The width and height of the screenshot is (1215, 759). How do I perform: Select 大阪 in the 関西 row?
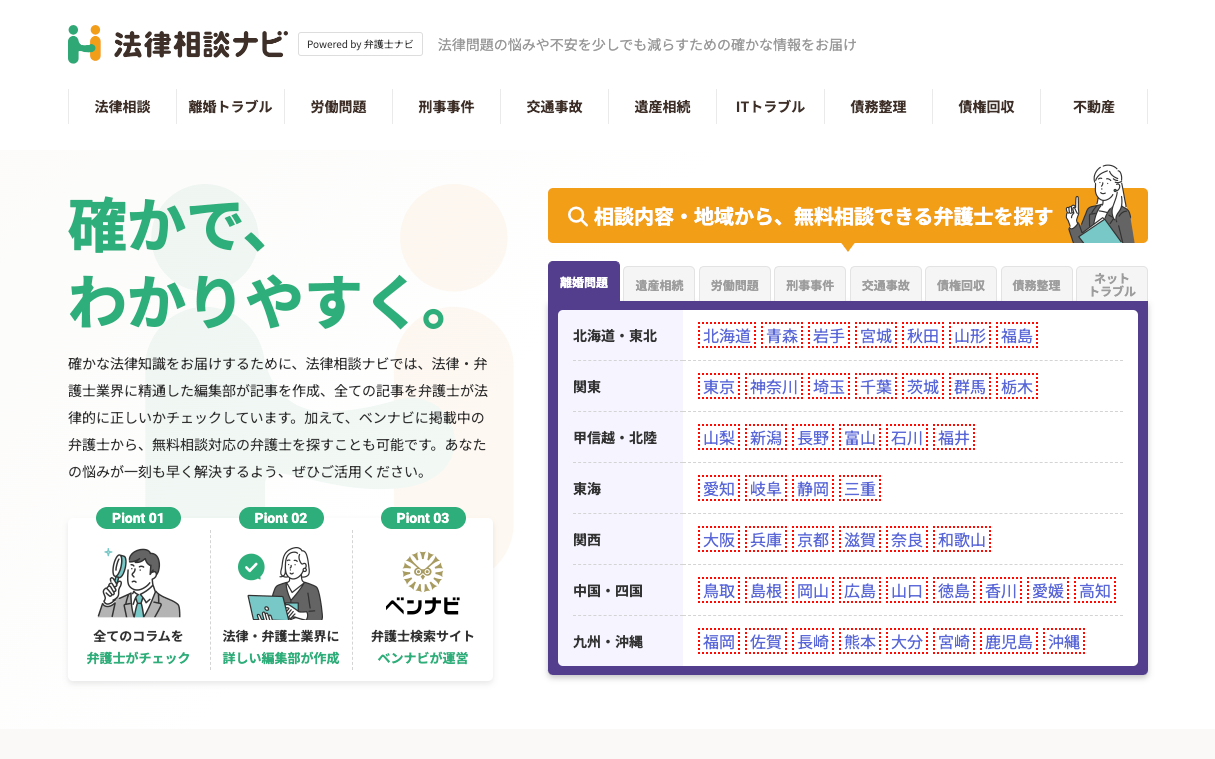(x=718, y=539)
